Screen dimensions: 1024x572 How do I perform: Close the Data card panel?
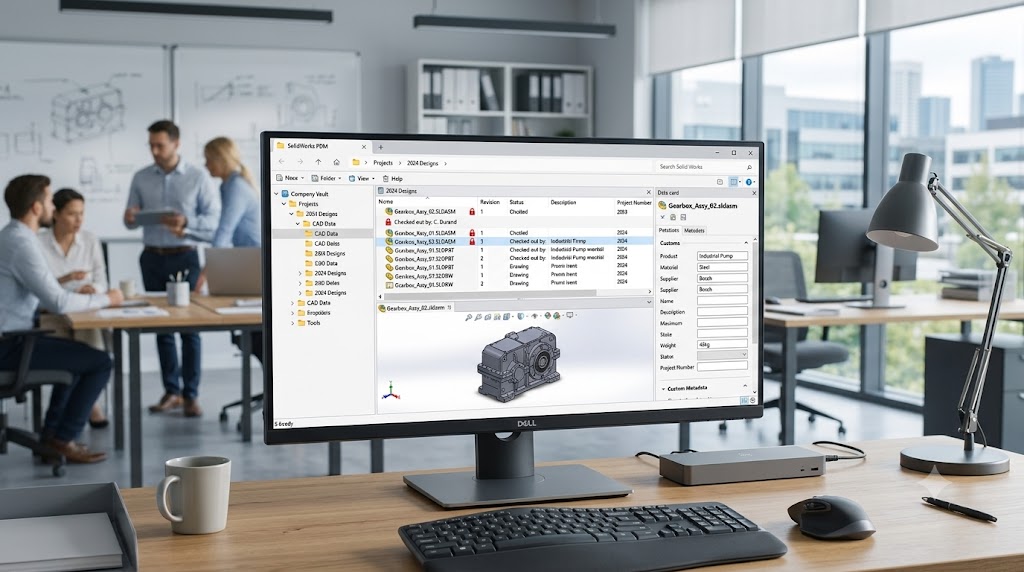coord(754,193)
